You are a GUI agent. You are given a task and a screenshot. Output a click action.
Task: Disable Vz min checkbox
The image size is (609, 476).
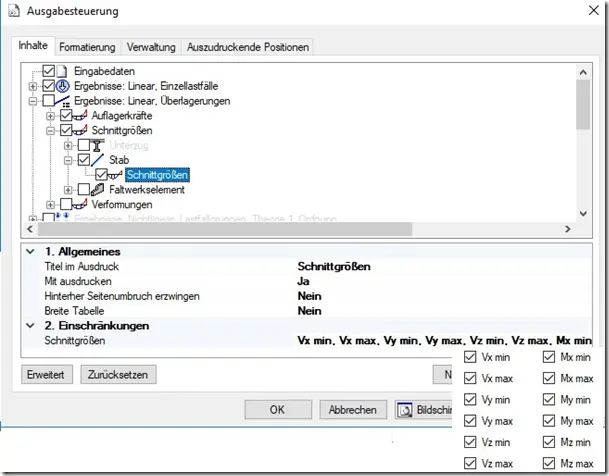[470, 442]
